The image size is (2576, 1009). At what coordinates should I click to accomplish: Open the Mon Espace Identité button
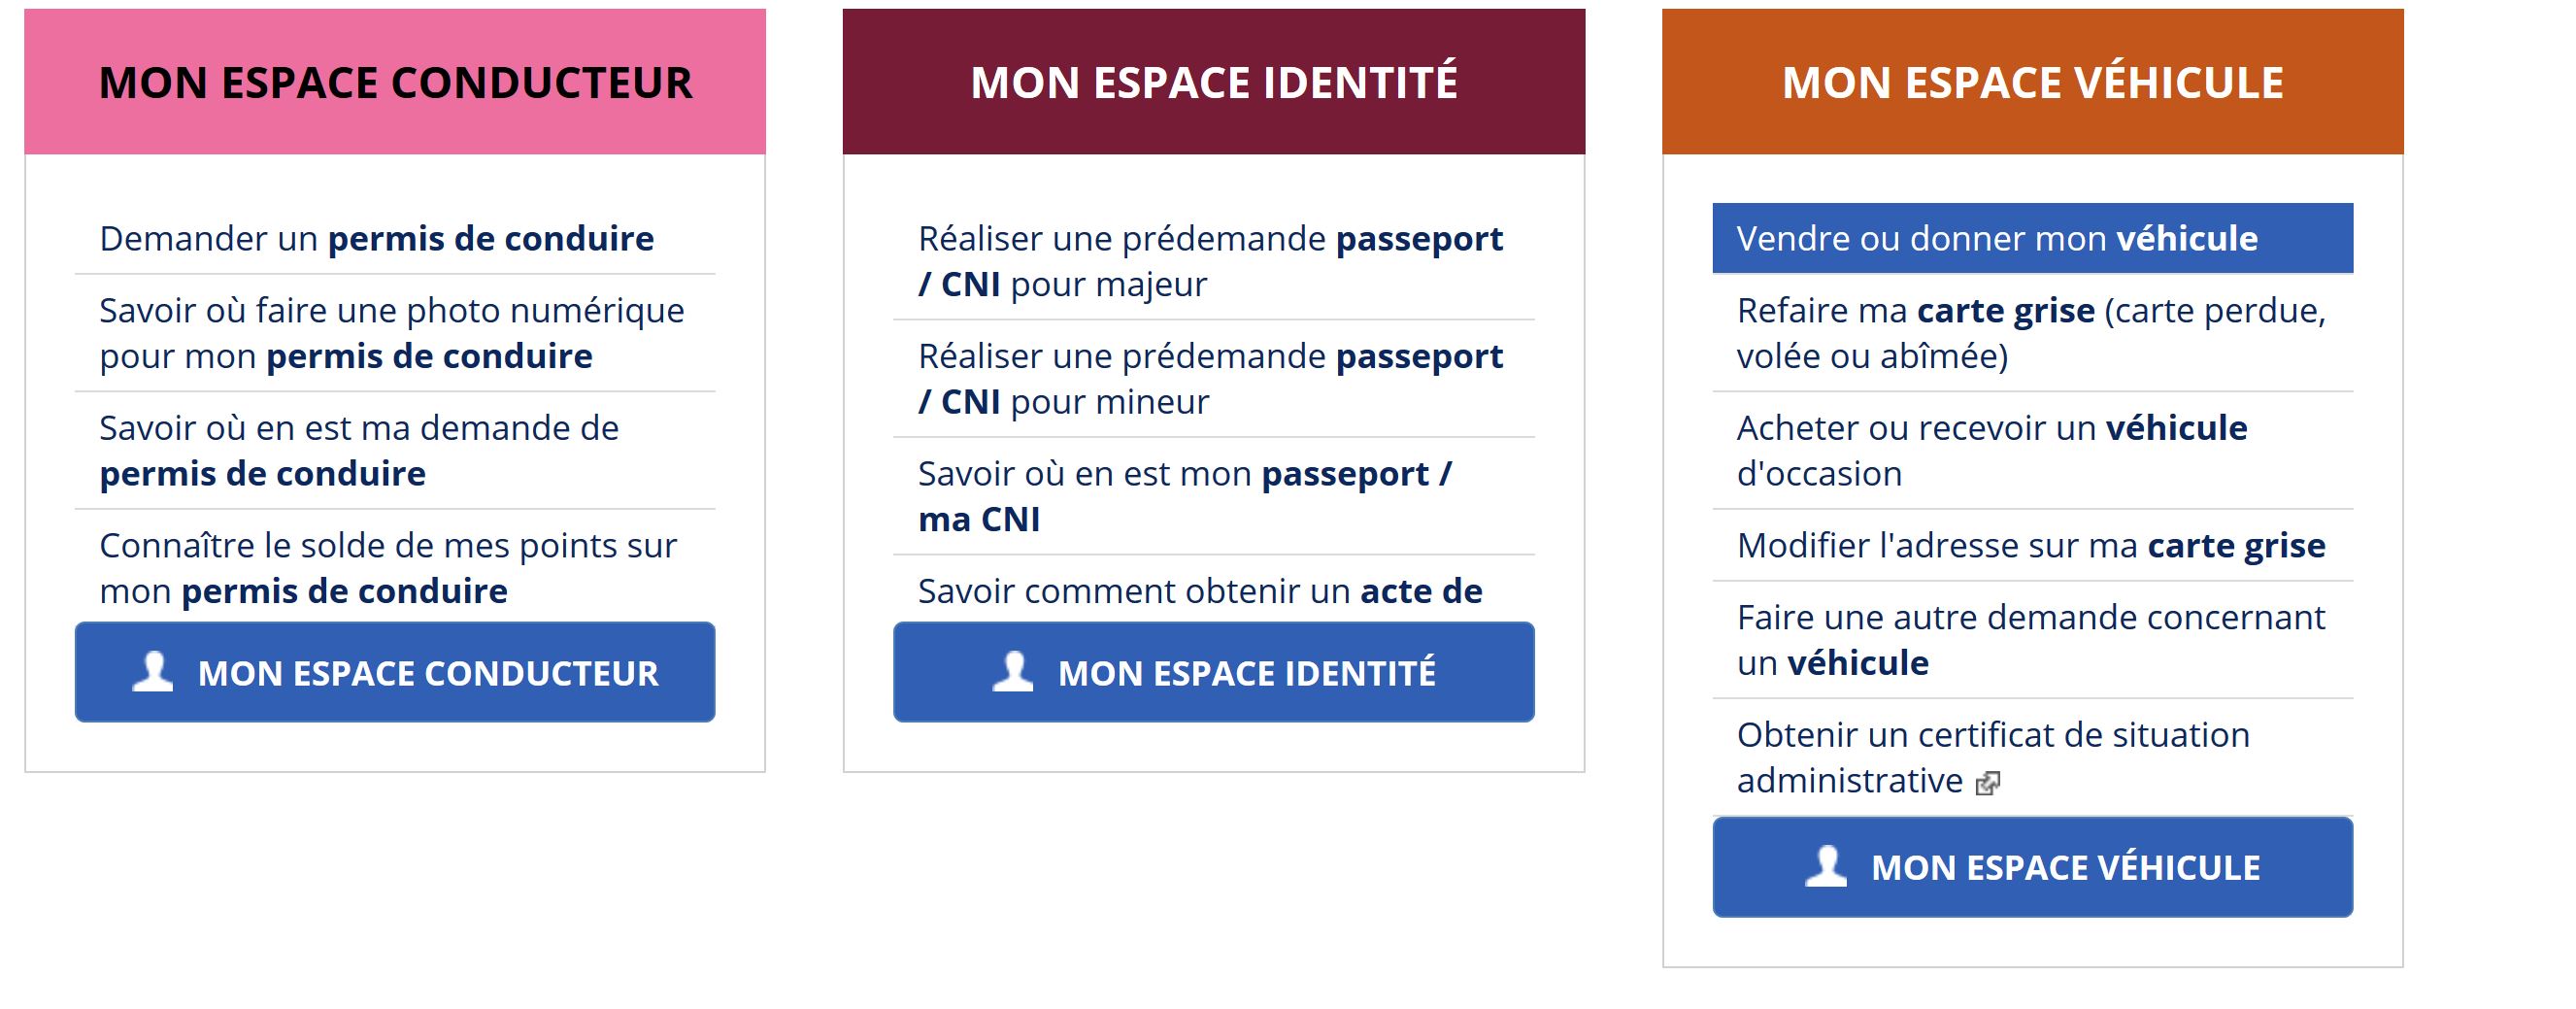pos(1213,672)
